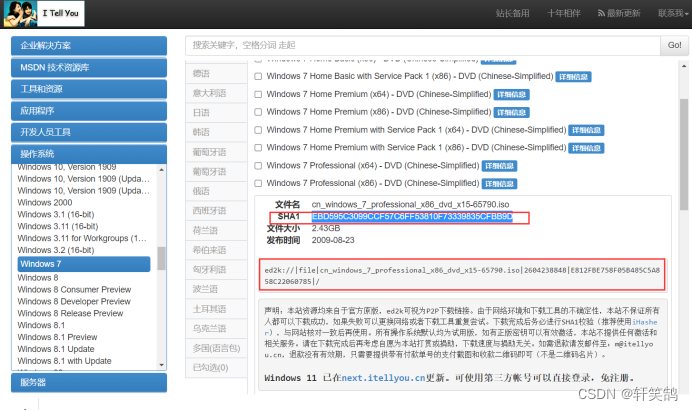Click the Go! search button
The height and width of the screenshot is (411, 693).
coord(674,45)
